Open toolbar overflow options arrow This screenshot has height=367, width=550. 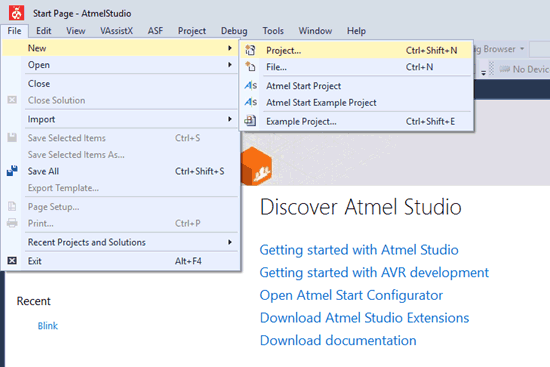pos(483,72)
